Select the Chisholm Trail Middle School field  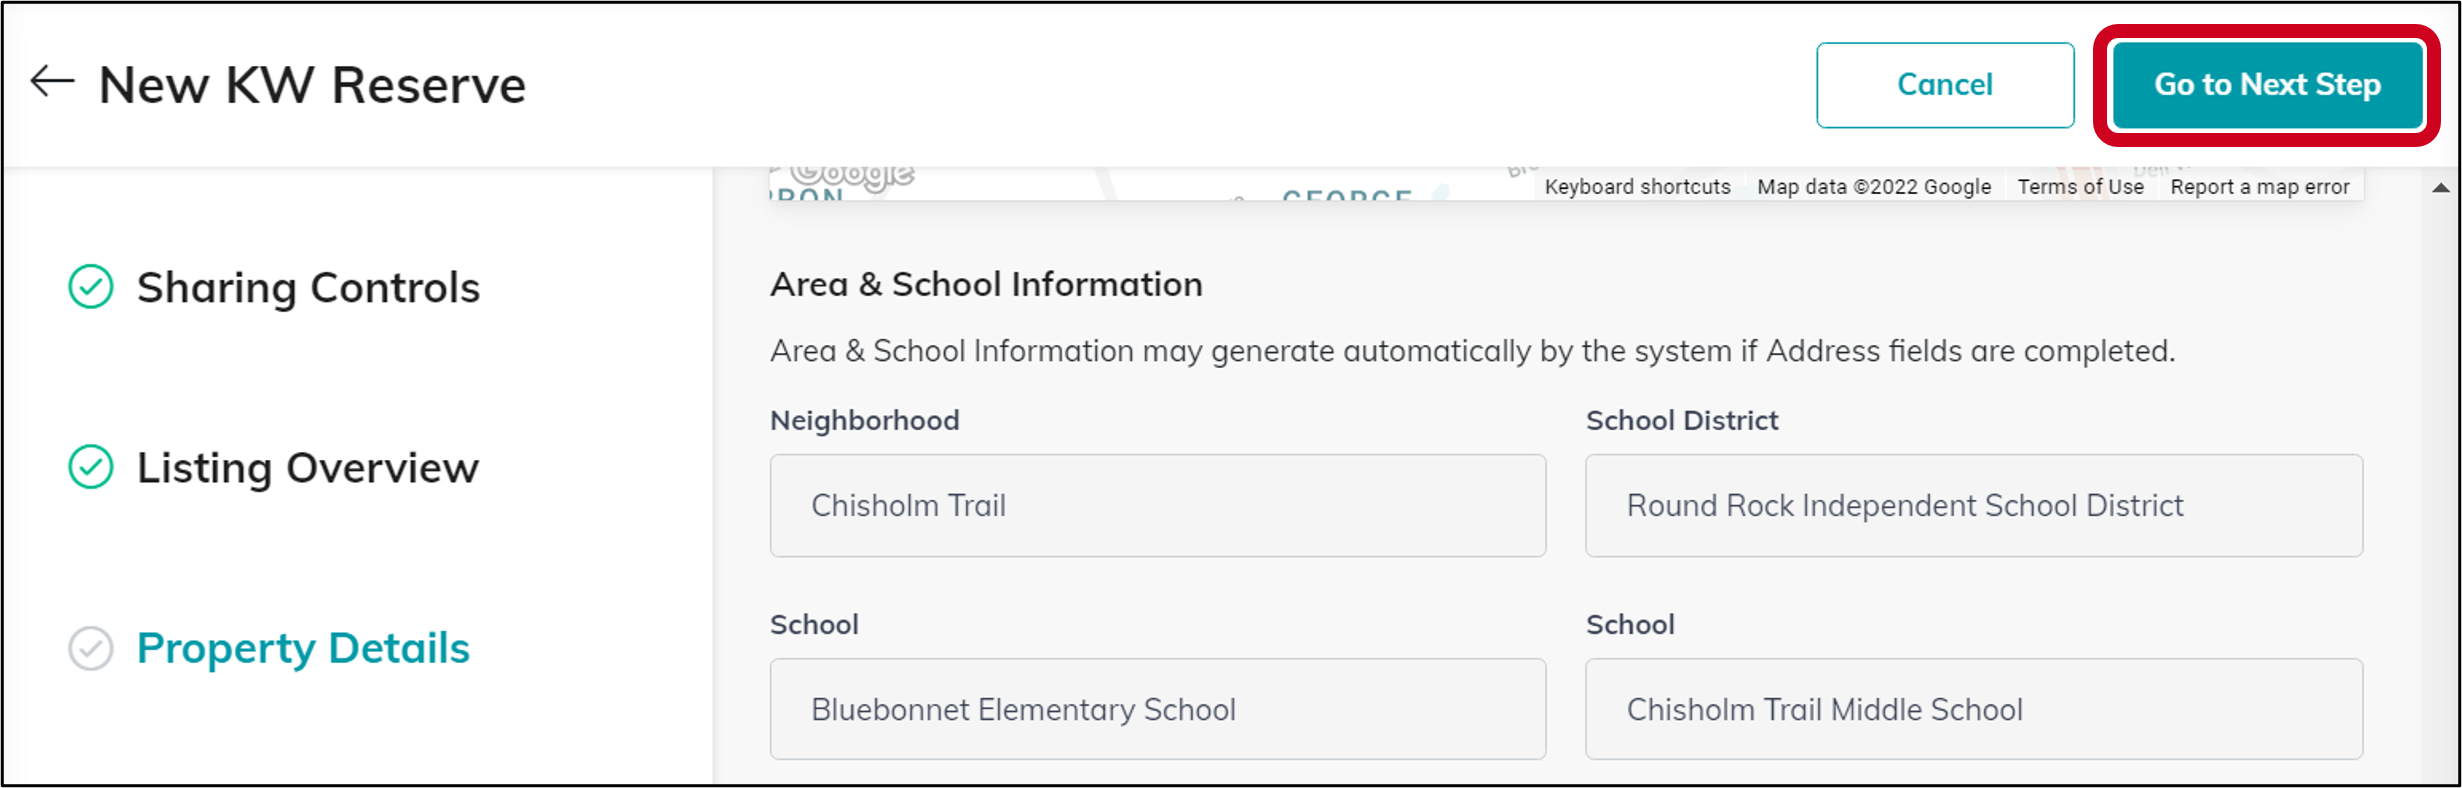[x=1974, y=709]
